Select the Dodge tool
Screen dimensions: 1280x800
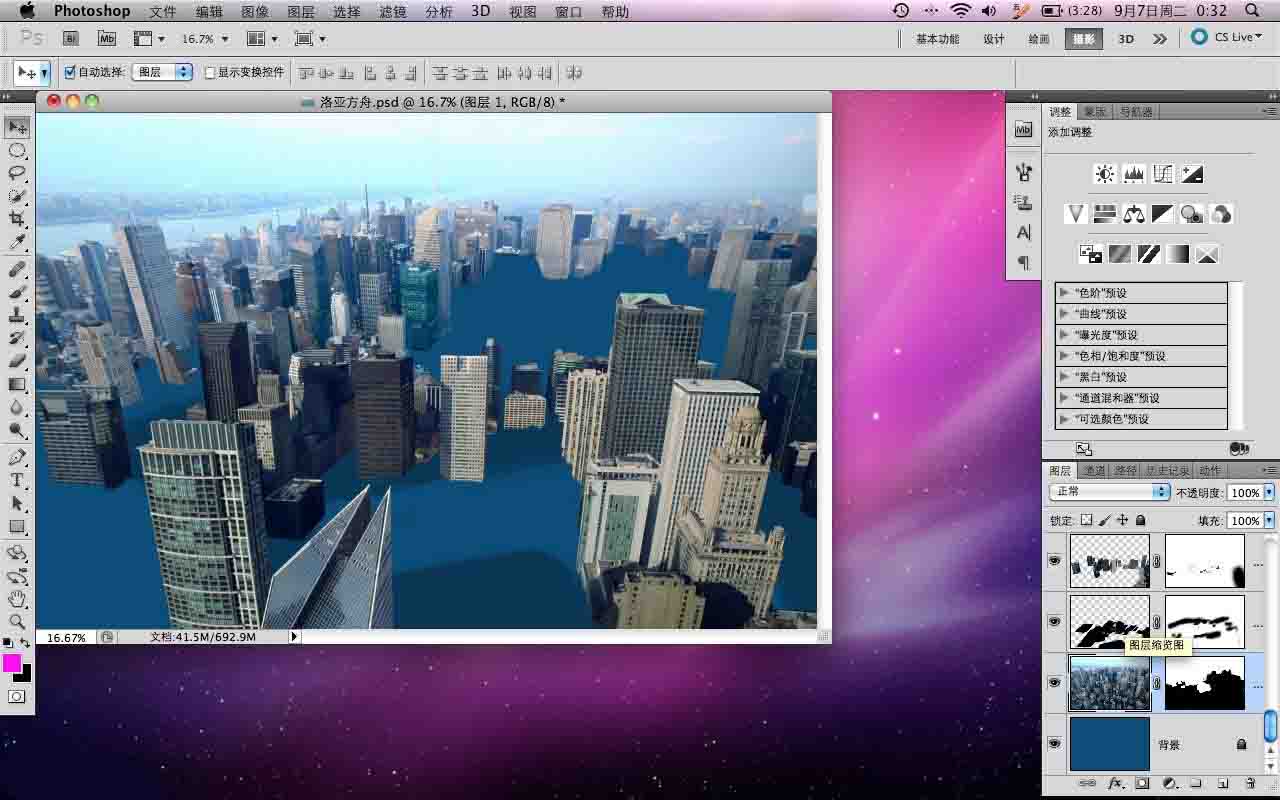[17, 430]
